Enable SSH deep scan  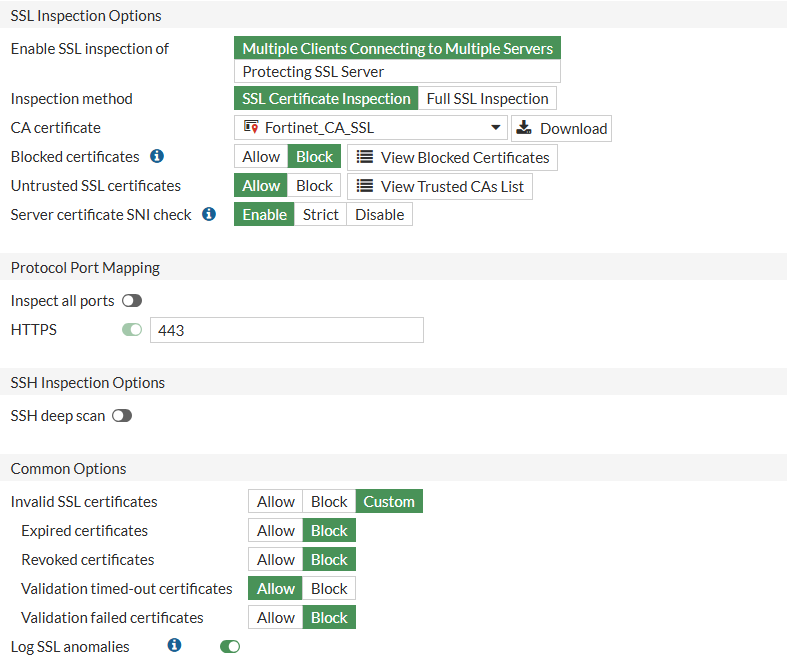coord(122,416)
